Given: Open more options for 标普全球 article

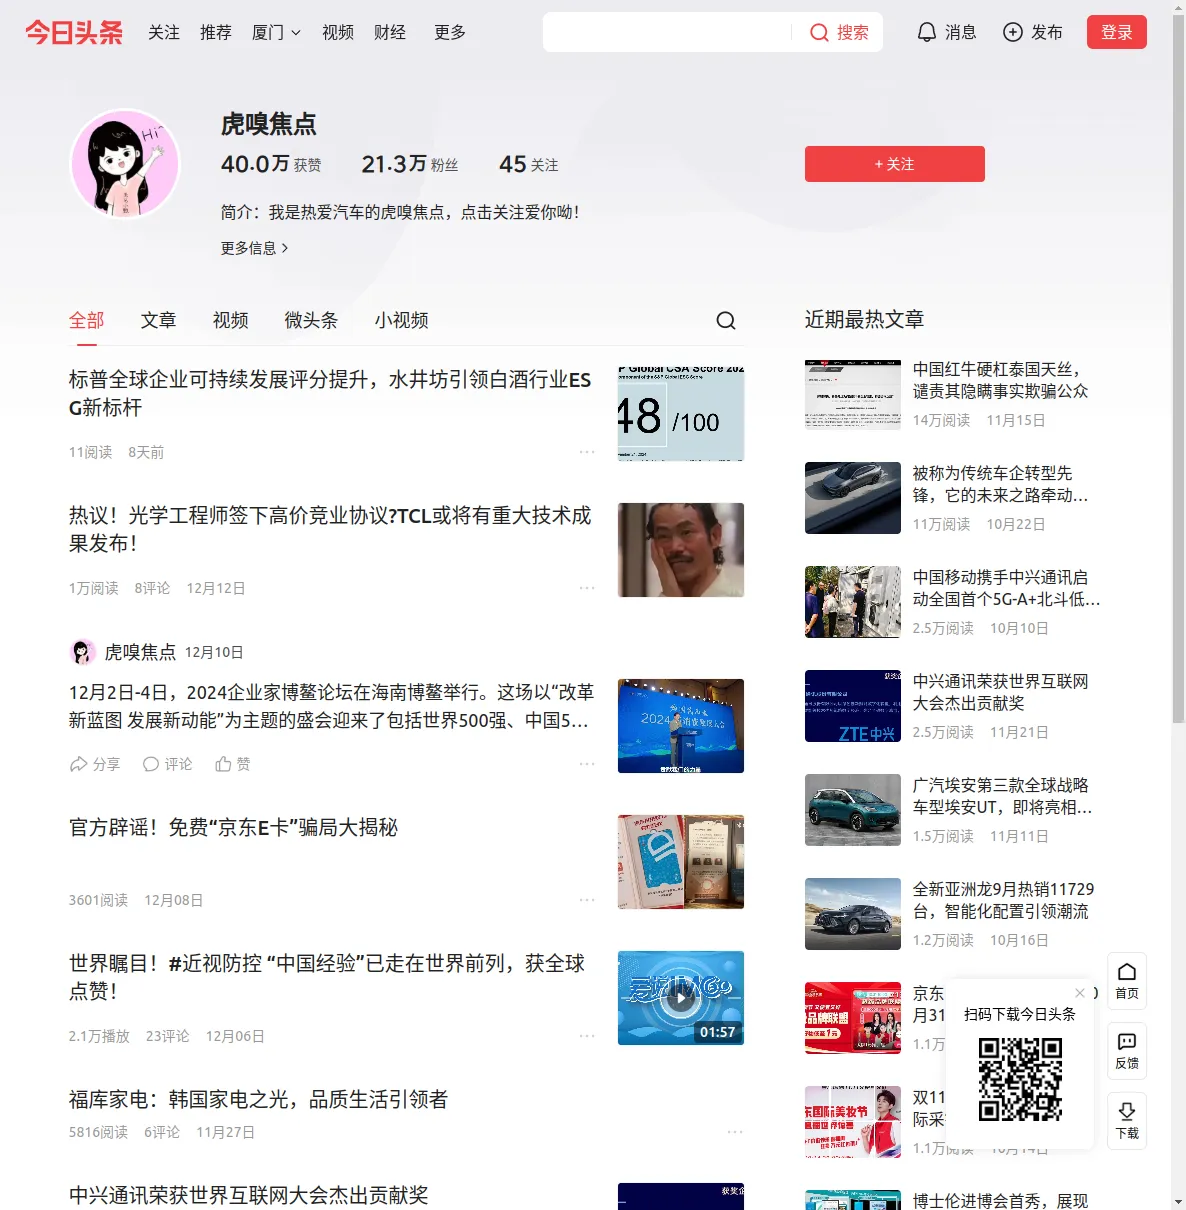Looking at the screenshot, I should click(587, 452).
